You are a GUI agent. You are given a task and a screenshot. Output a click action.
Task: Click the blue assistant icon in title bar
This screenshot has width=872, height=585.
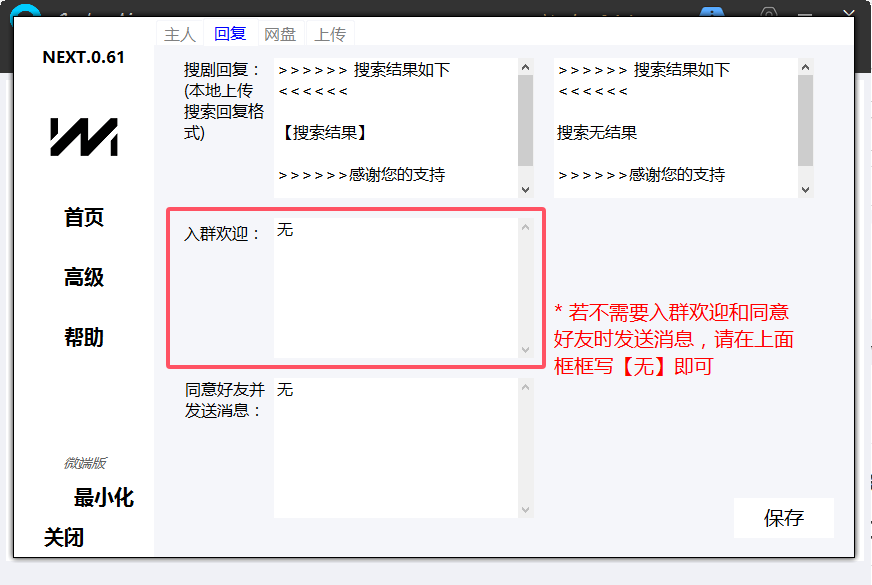(712, 9)
